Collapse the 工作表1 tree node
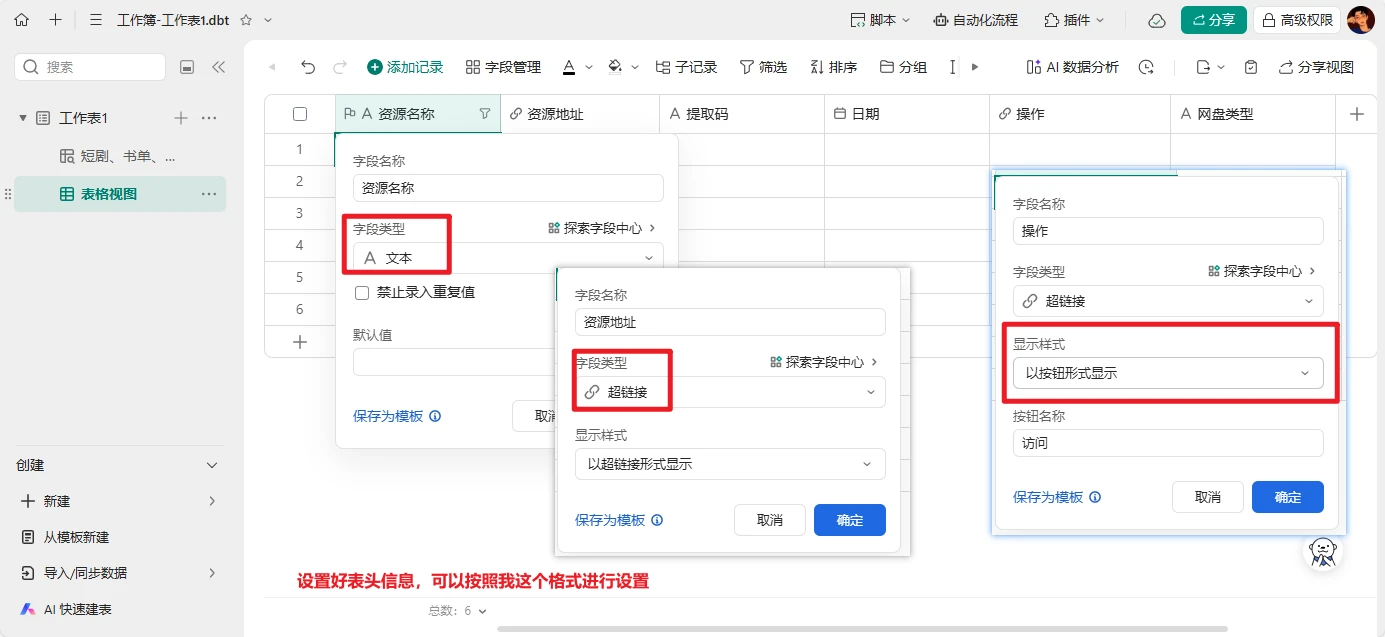The height and width of the screenshot is (637, 1385). (23, 118)
